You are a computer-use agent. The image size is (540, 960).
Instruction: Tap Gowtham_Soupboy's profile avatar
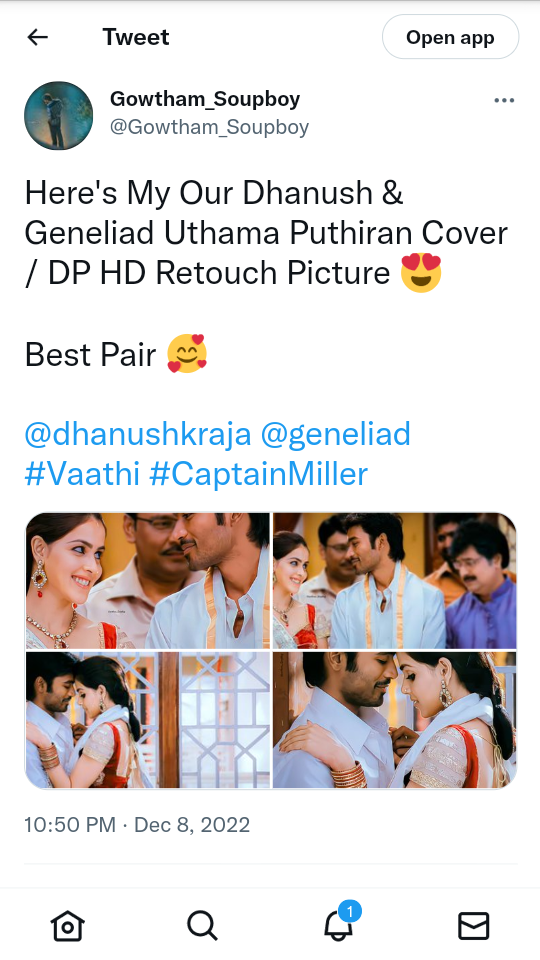[58, 115]
